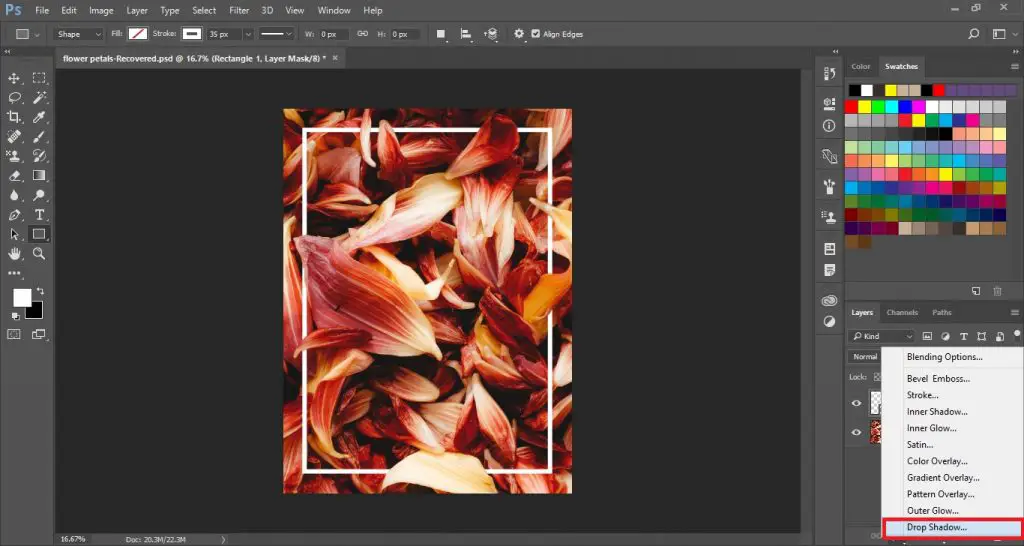Select the Dodge tool

tap(39, 195)
